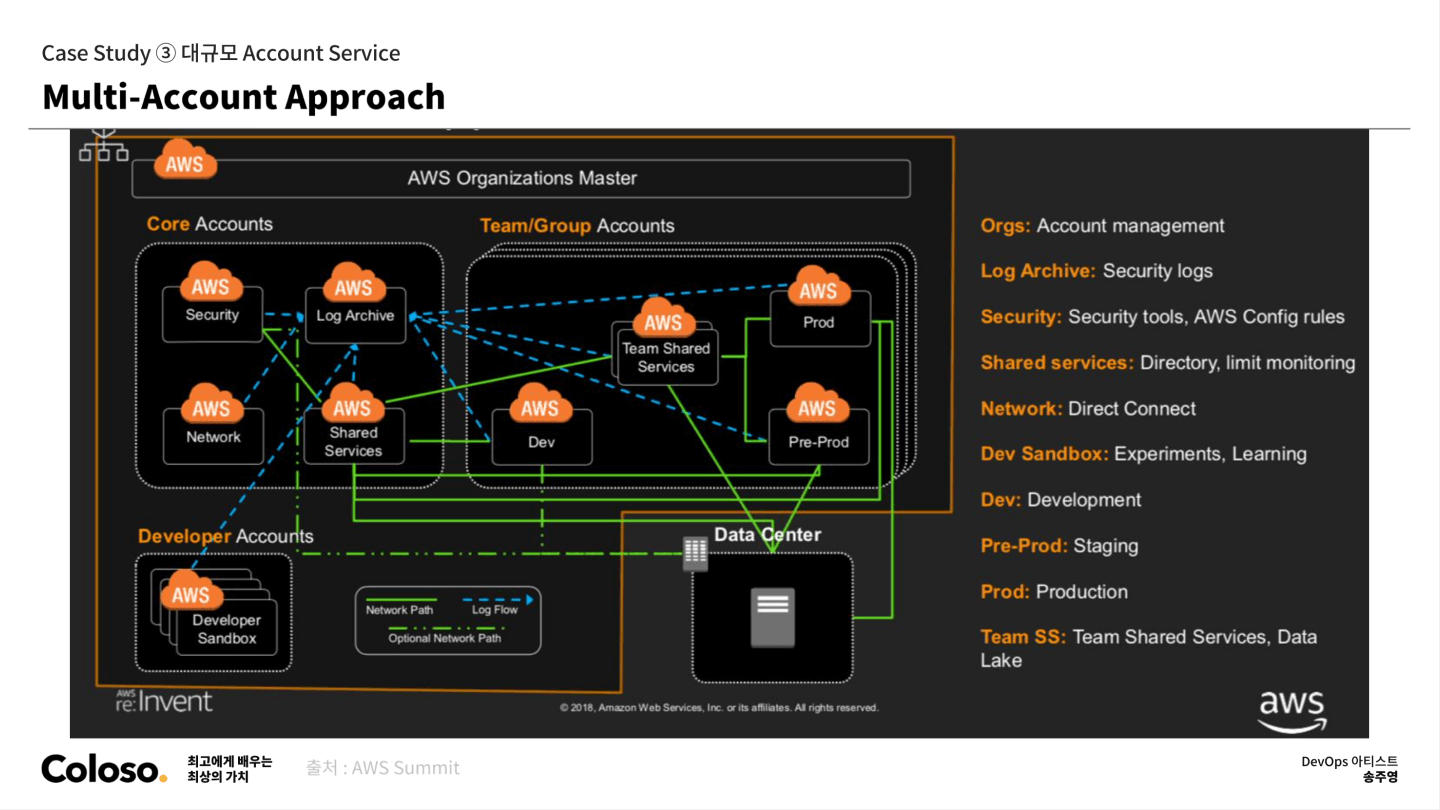The width and height of the screenshot is (1440, 810).
Task: Select the AWS cloud icon above the Dev box
Action: [x=540, y=404]
